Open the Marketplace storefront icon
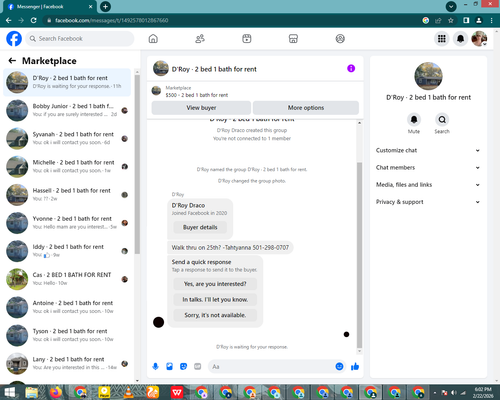 click(x=293, y=39)
